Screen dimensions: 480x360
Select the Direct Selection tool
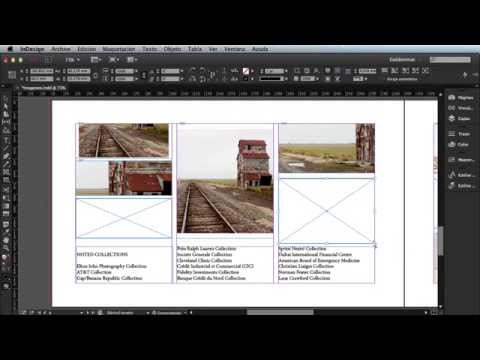point(6,107)
